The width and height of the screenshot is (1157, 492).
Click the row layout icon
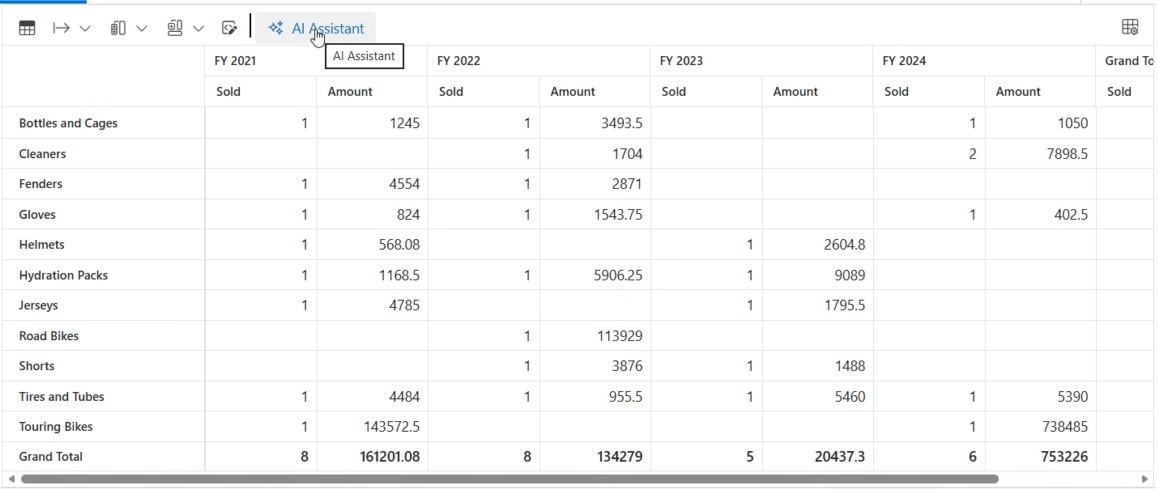(x=175, y=29)
